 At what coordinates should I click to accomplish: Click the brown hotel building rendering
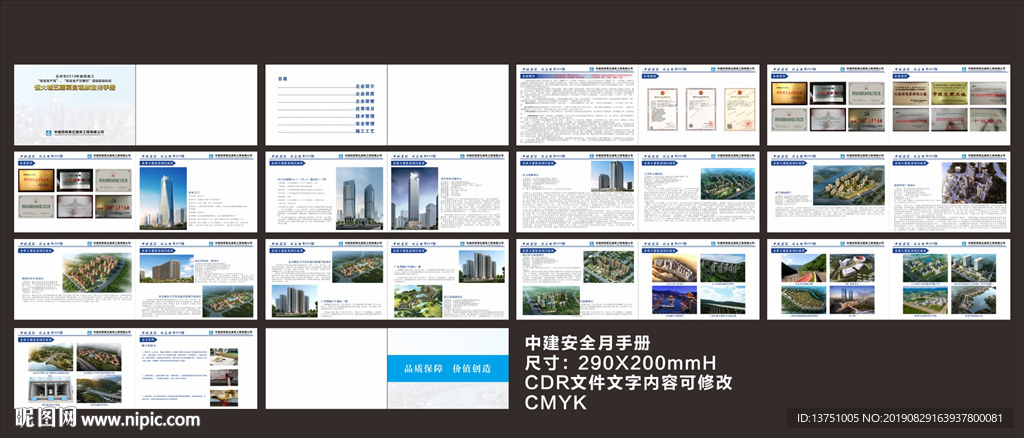click(x=167, y=268)
